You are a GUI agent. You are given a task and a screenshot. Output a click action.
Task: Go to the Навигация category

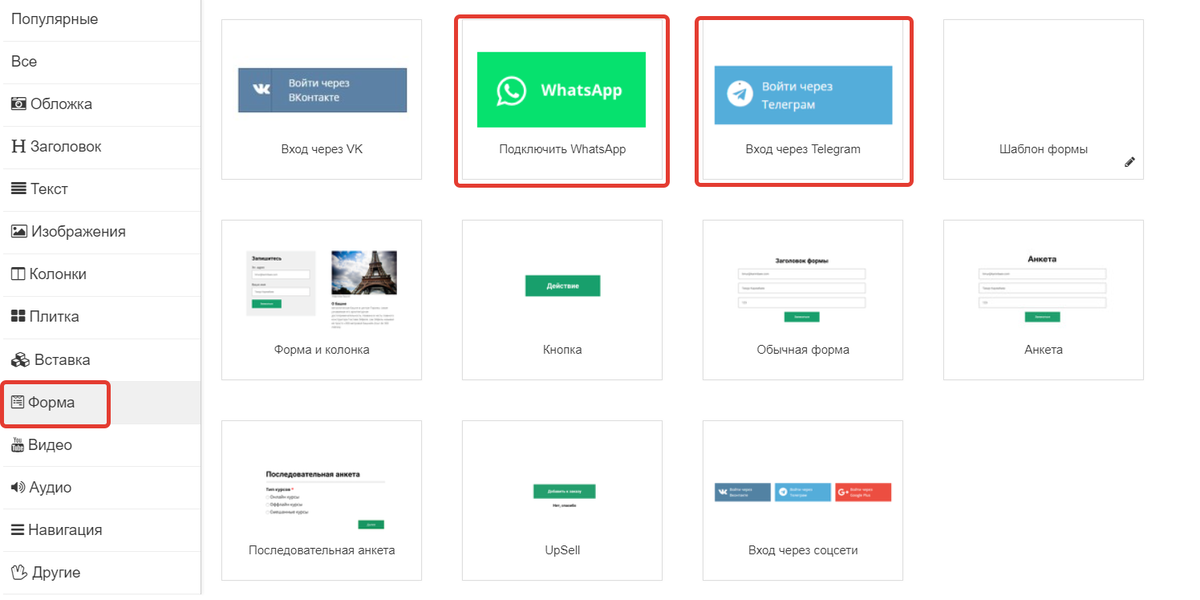pos(100,530)
